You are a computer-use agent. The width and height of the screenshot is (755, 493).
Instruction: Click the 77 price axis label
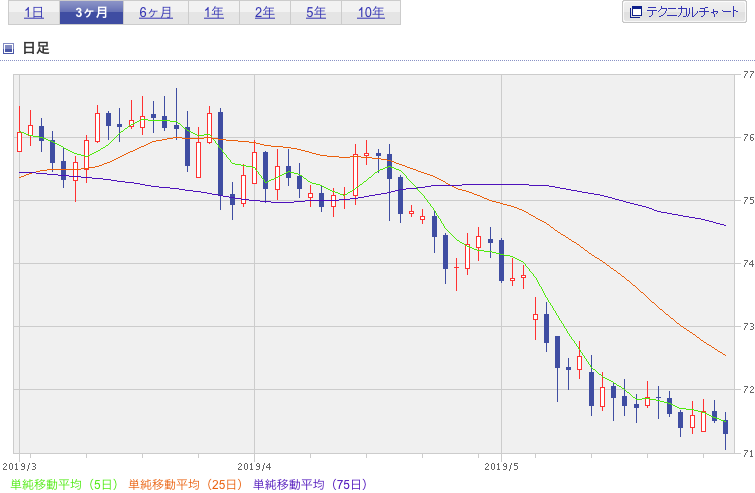coord(748,75)
